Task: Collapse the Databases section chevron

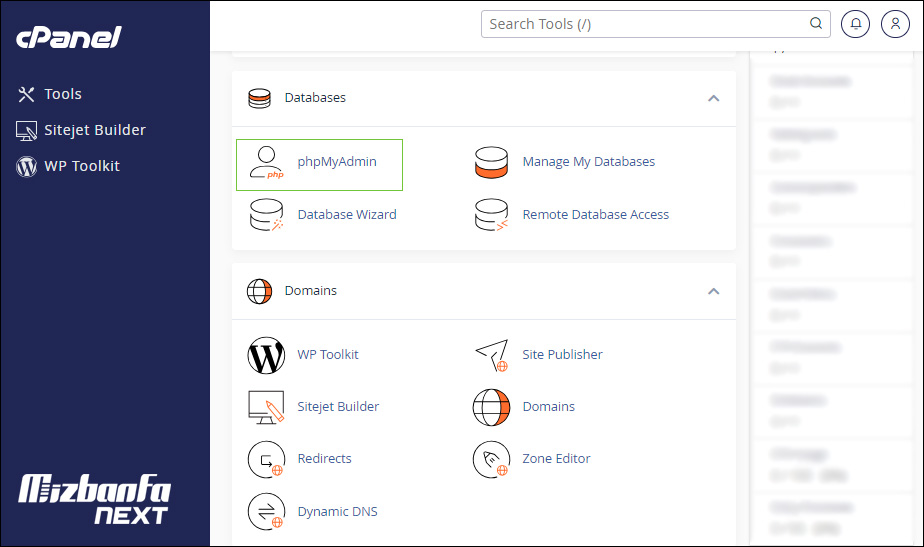Action: (x=714, y=98)
